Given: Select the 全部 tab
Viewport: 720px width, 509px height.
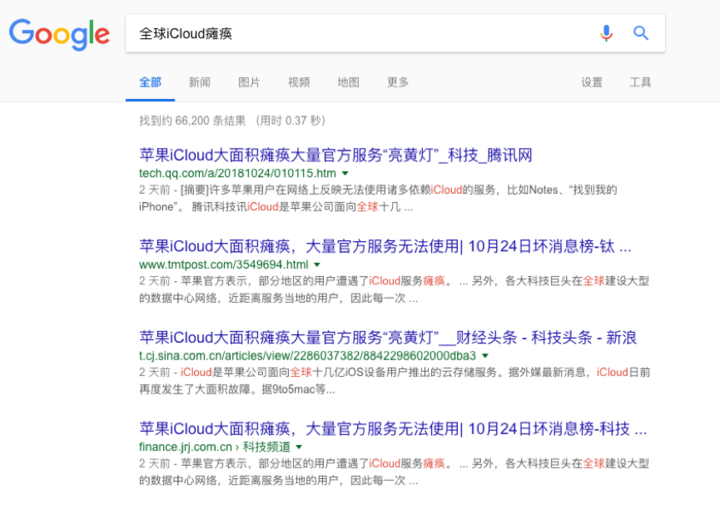Looking at the screenshot, I should (x=150, y=83).
